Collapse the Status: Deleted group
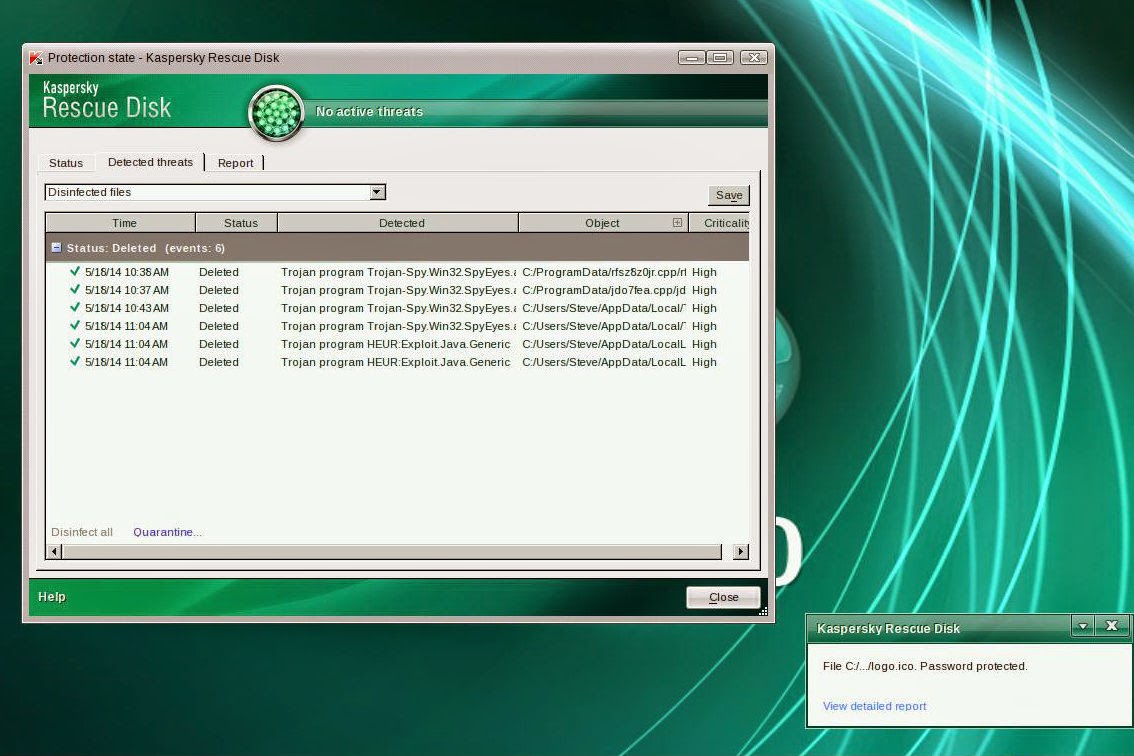Viewport: 1134px width, 756px height. tap(56, 248)
